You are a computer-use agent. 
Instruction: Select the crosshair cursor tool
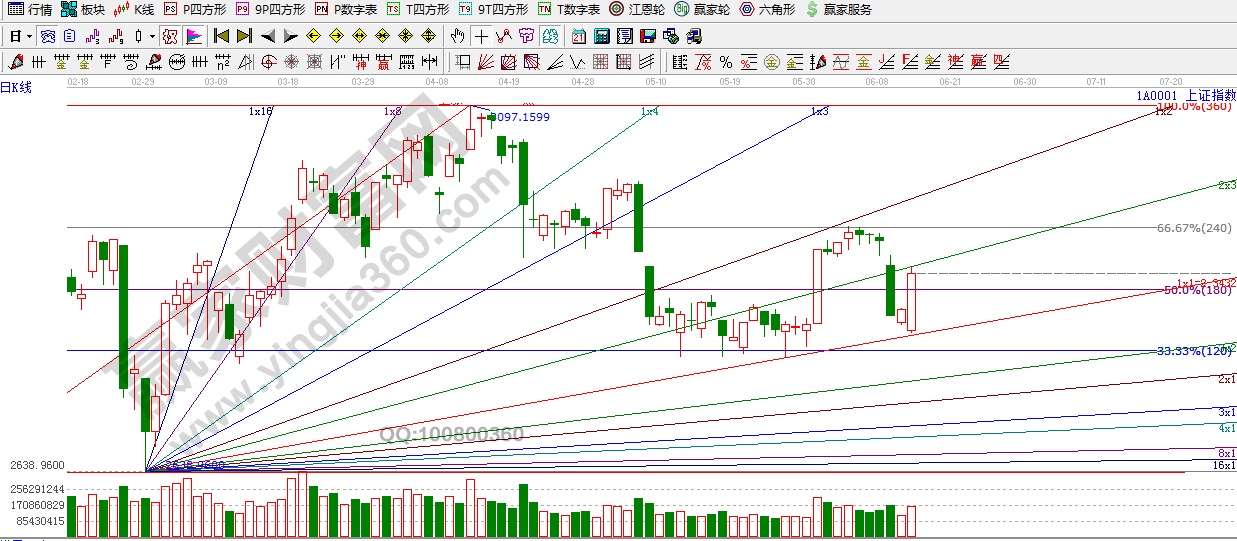click(x=481, y=37)
